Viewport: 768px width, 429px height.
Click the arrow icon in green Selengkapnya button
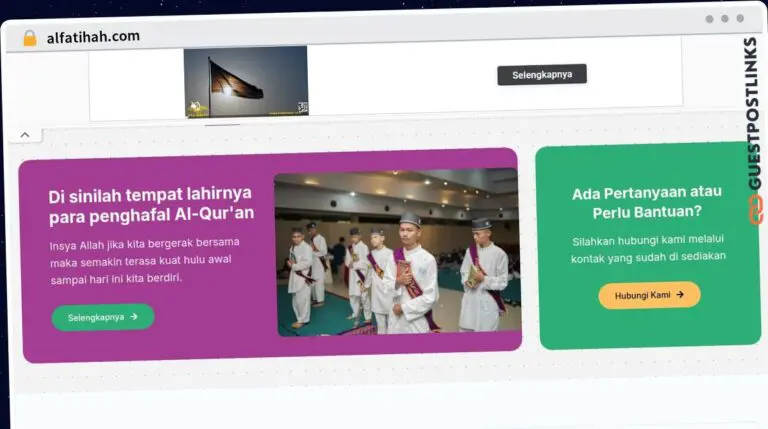coord(134,317)
